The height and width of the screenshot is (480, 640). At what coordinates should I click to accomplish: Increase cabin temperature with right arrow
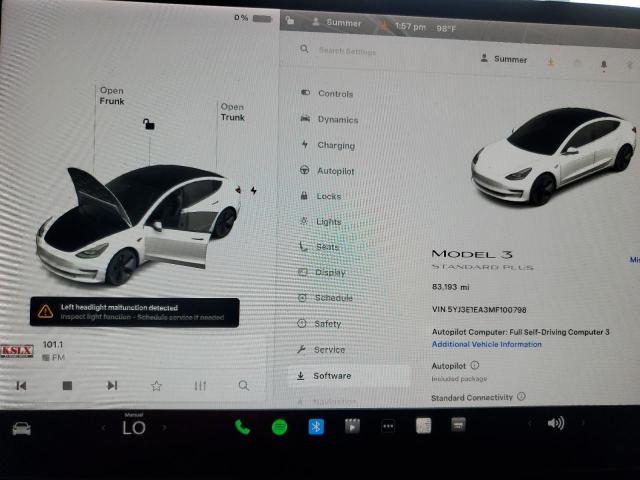pyautogui.click(x=164, y=427)
